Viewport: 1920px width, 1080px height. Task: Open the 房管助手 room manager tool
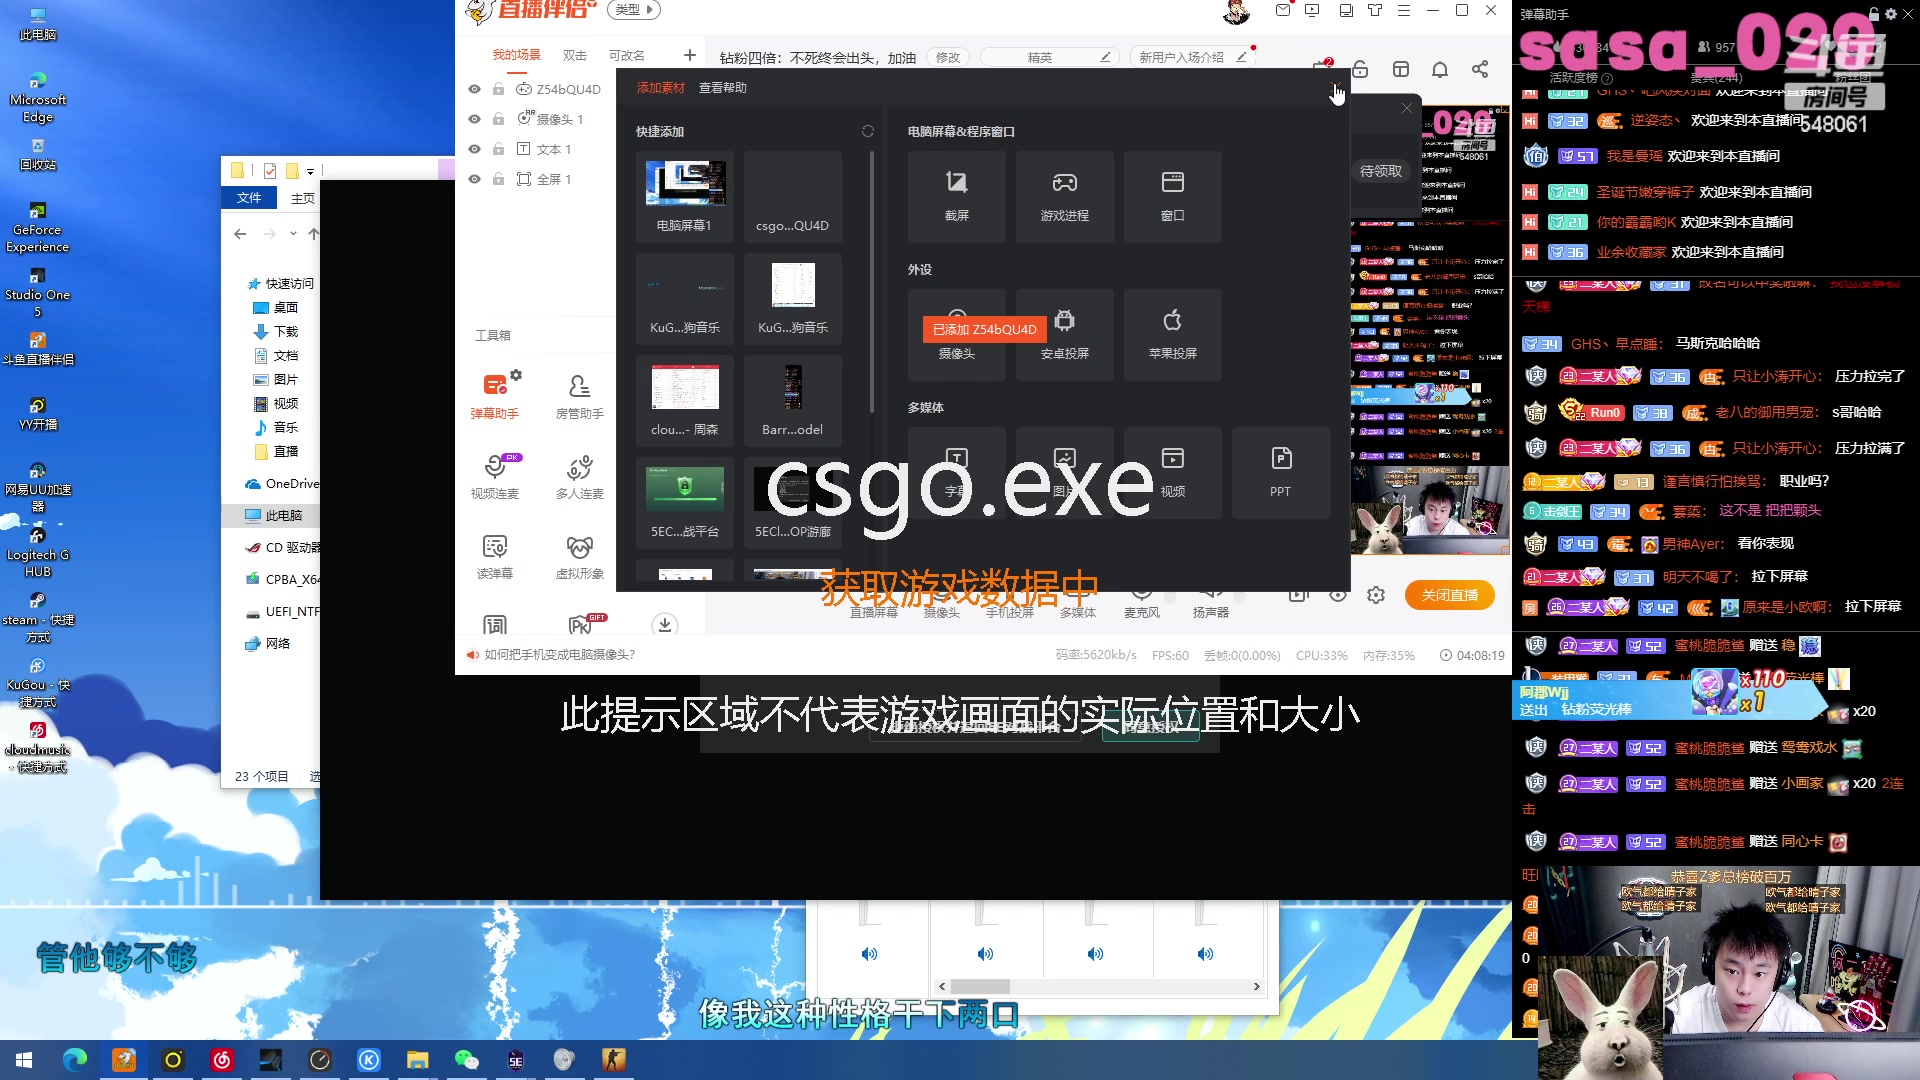[579, 395]
